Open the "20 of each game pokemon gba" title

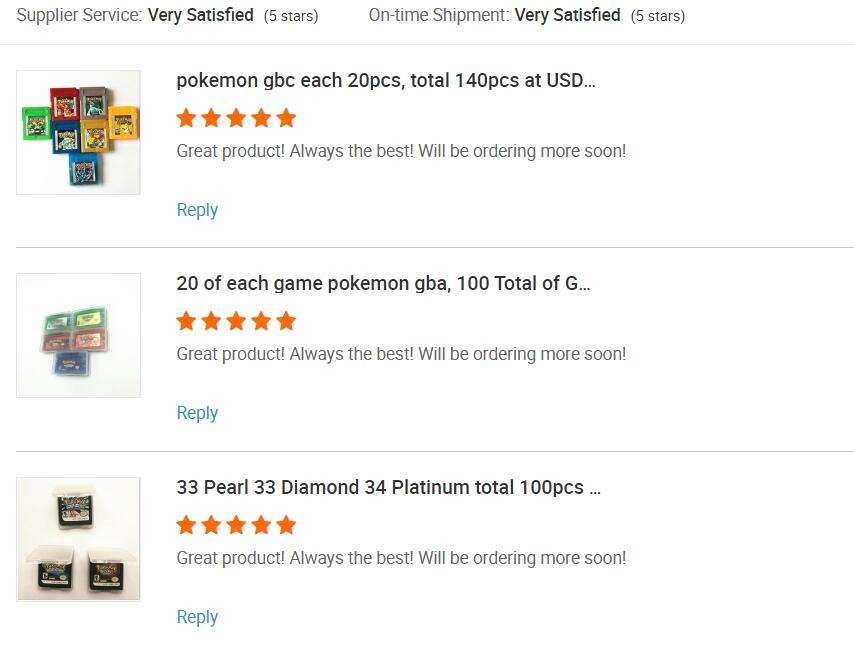coord(383,284)
